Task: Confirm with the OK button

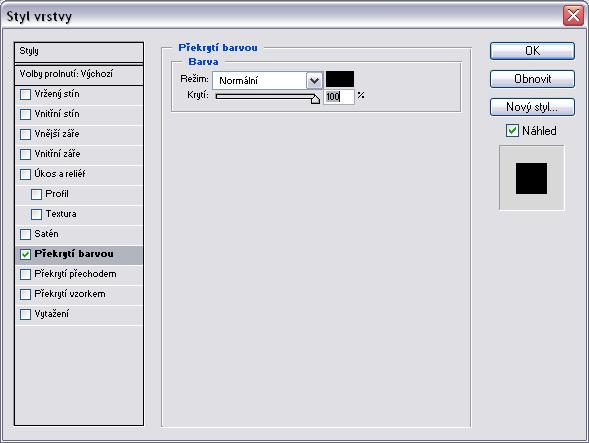Action: pyautogui.click(x=532, y=51)
